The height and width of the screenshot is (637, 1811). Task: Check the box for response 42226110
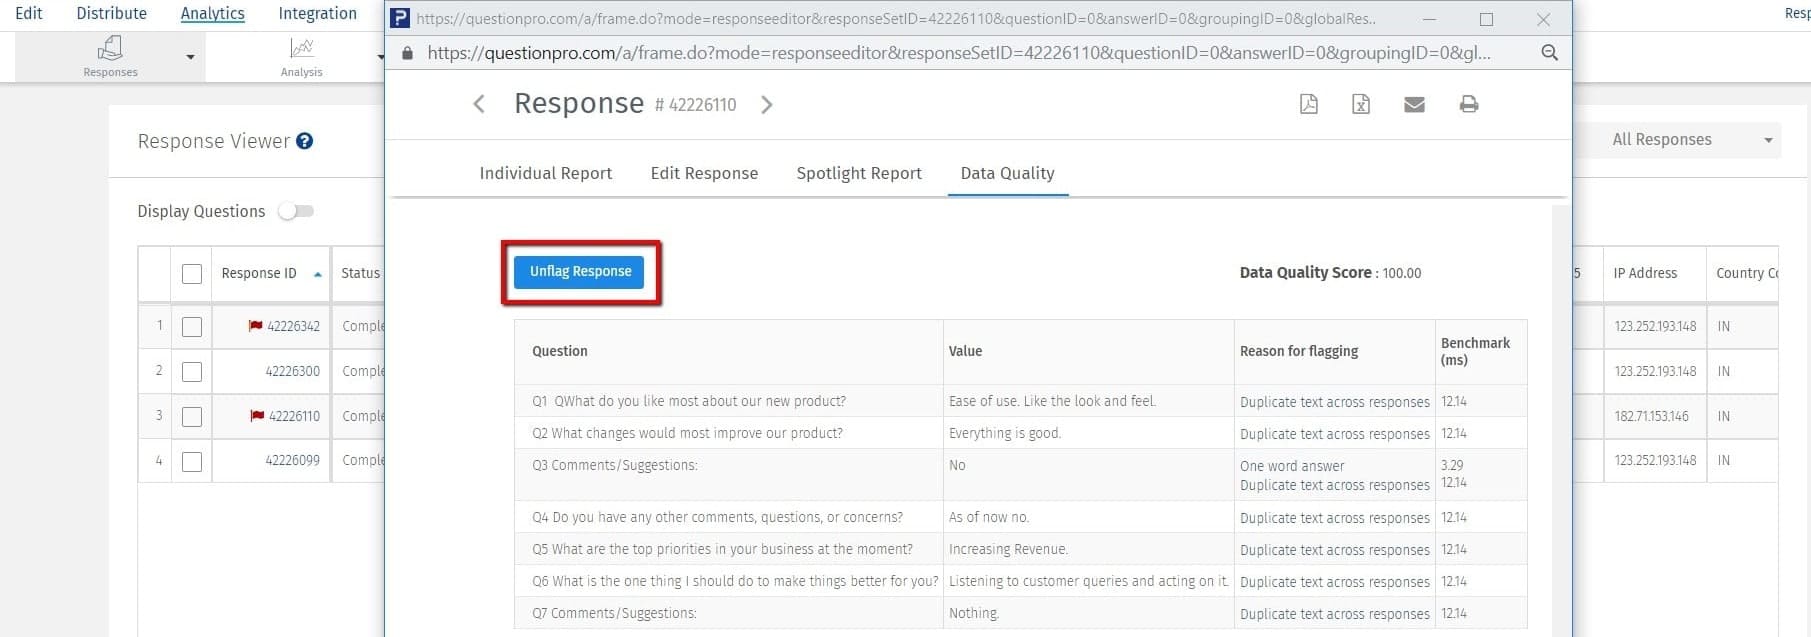click(x=192, y=417)
